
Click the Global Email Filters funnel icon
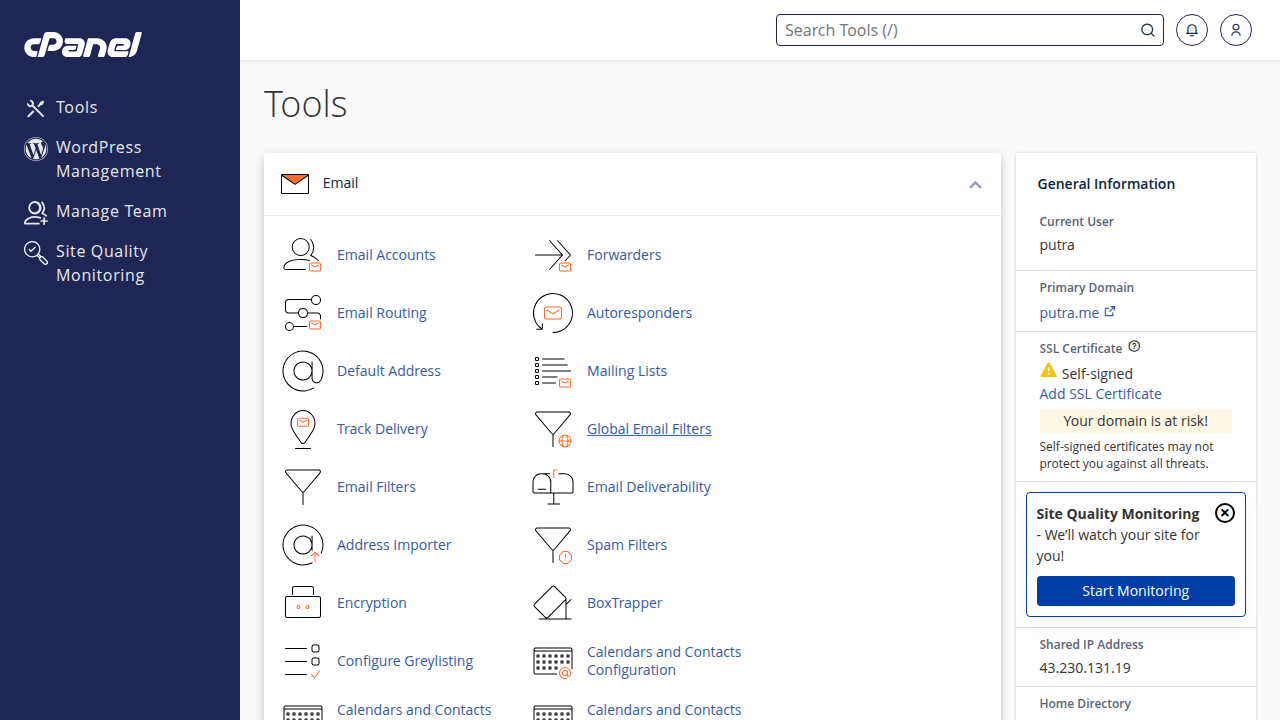click(x=552, y=429)
